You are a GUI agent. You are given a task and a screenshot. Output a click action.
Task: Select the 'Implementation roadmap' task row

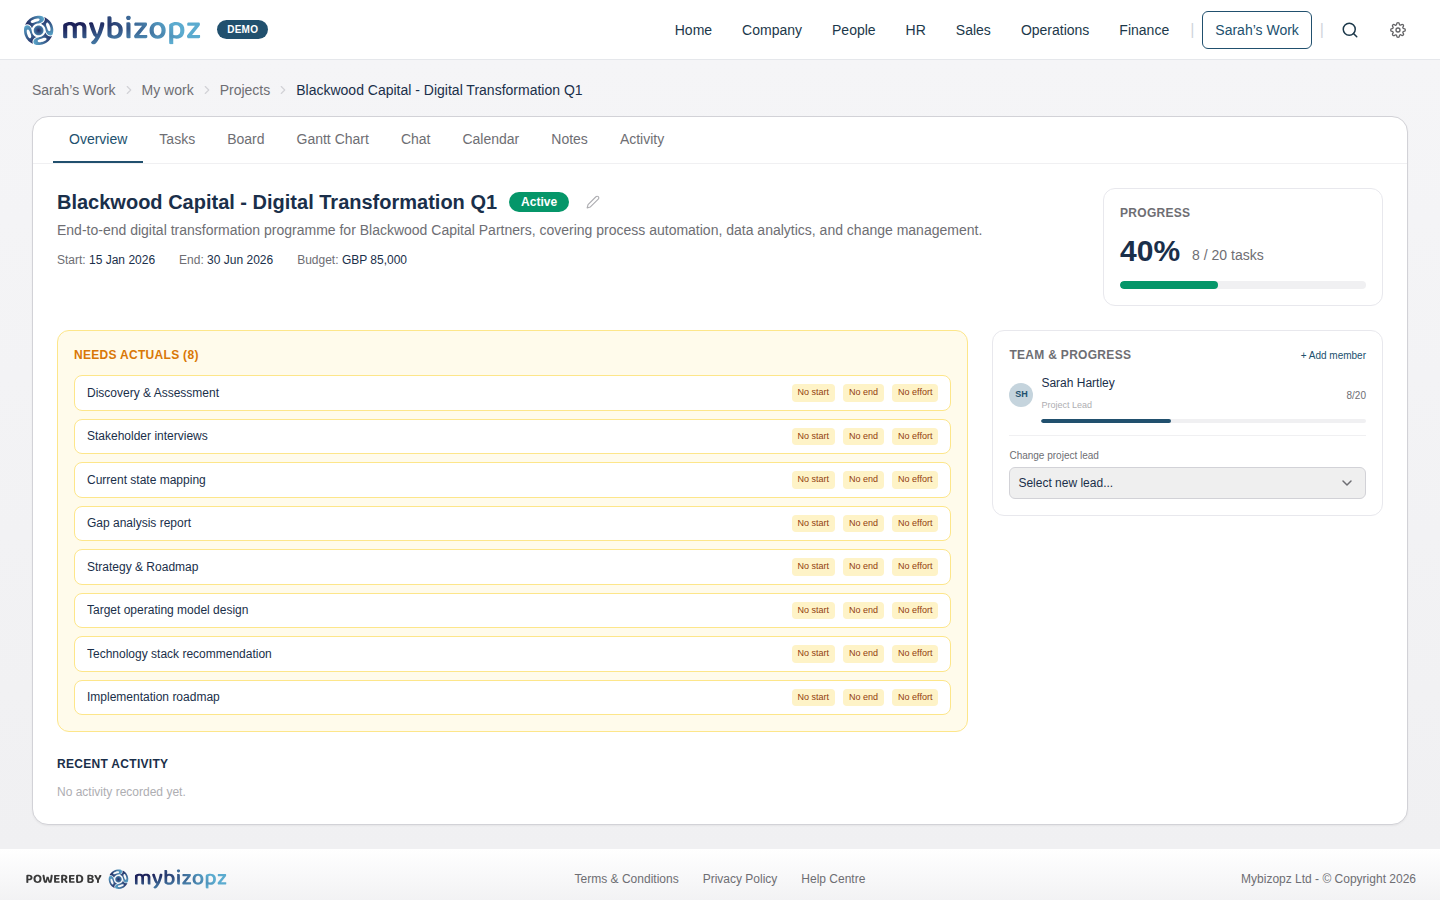click(400, 697)
